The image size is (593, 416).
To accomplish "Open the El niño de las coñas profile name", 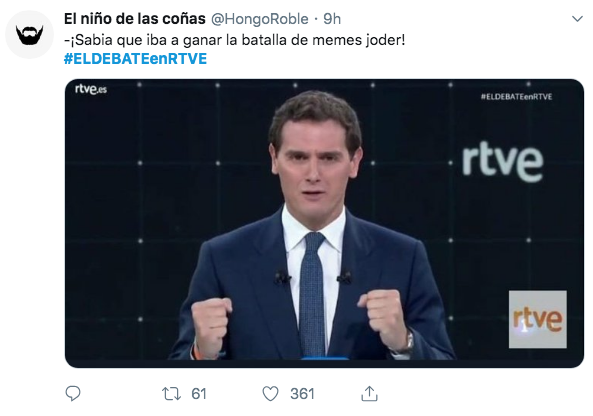I will click(135, 19).
